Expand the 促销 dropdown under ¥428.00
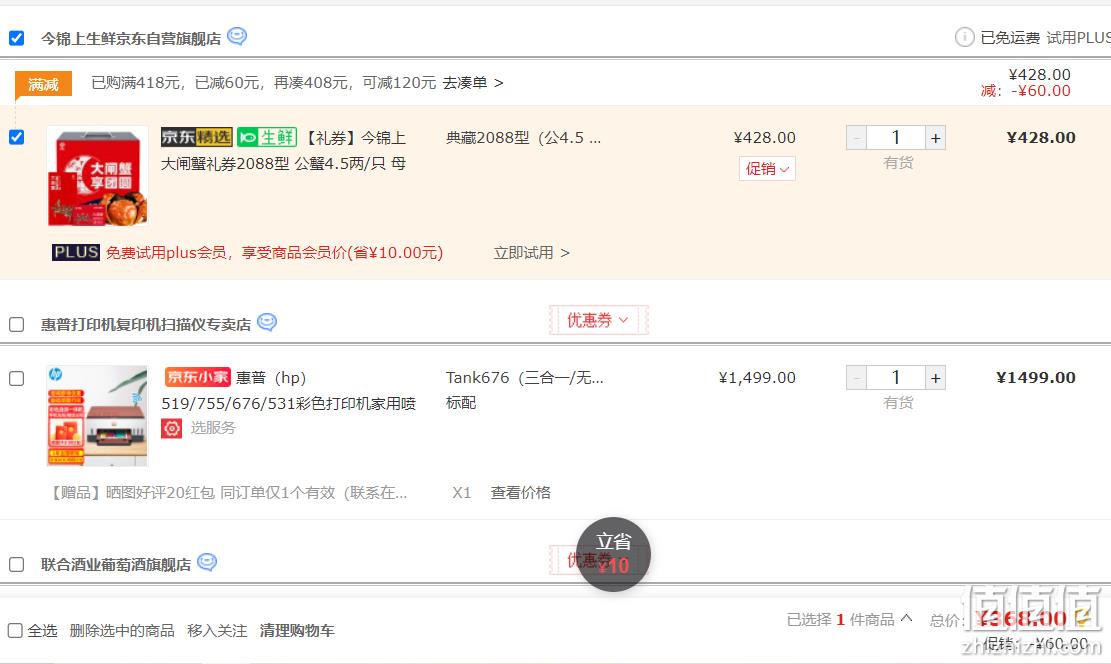The height and width of the screenshot is (664, 1111). pos(767,169)
